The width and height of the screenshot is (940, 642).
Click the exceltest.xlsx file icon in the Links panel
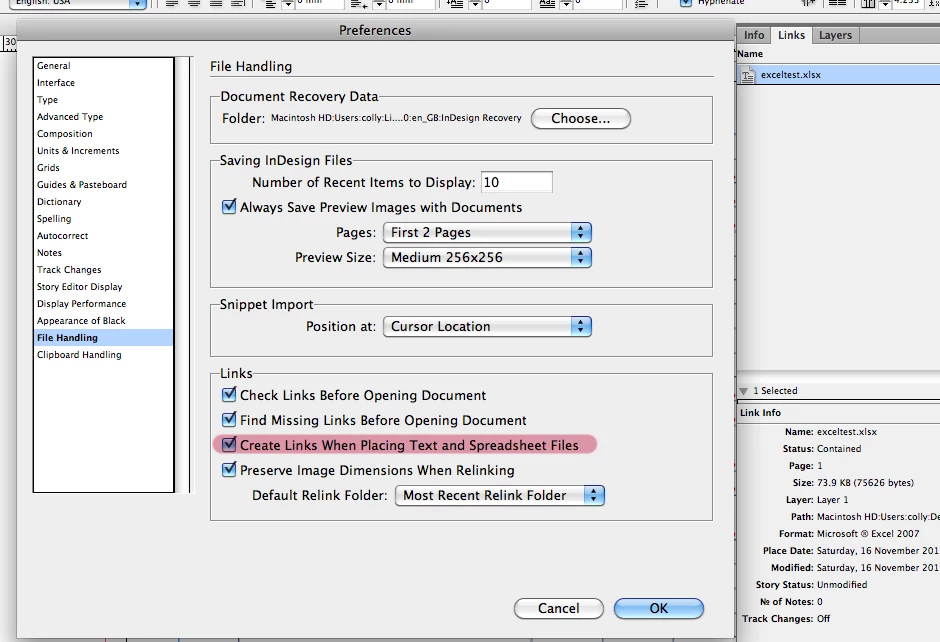pos(748,76)
